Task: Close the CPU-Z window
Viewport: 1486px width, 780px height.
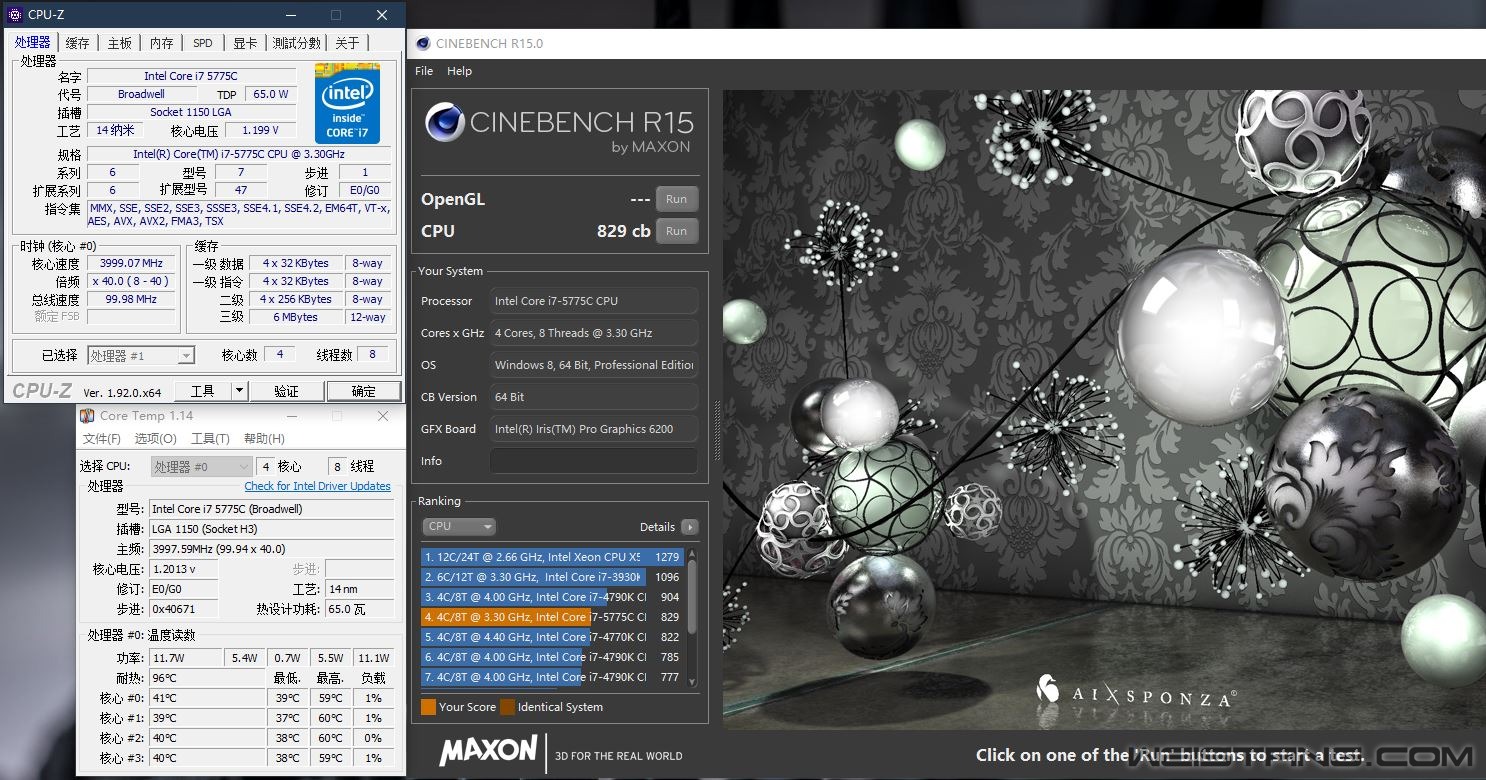Action: [382, 15]
